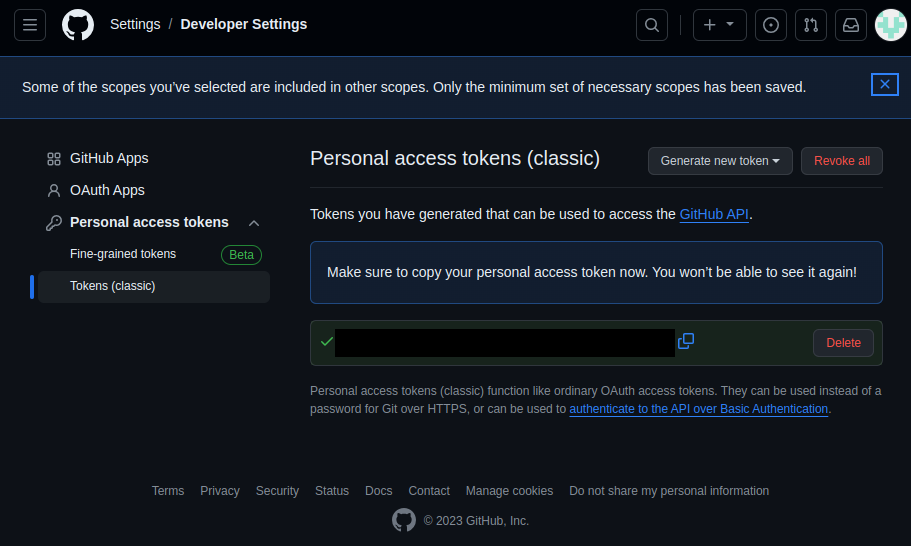Screen dimensions: 911x546
Task: Click the Beta badge
Action: (241, 254)
